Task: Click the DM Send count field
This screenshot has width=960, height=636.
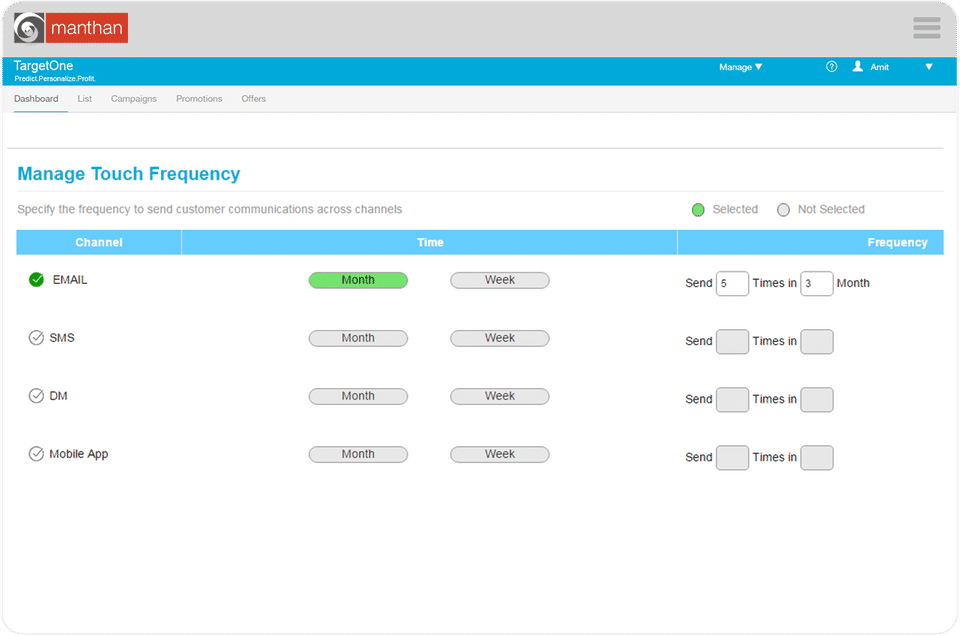Action: [732, 400]
